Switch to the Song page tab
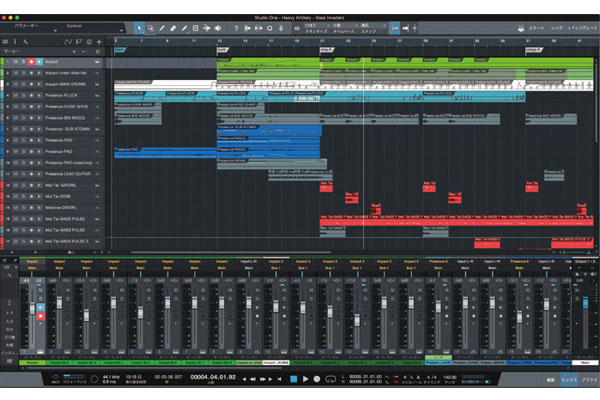 (x=557, y=28)
